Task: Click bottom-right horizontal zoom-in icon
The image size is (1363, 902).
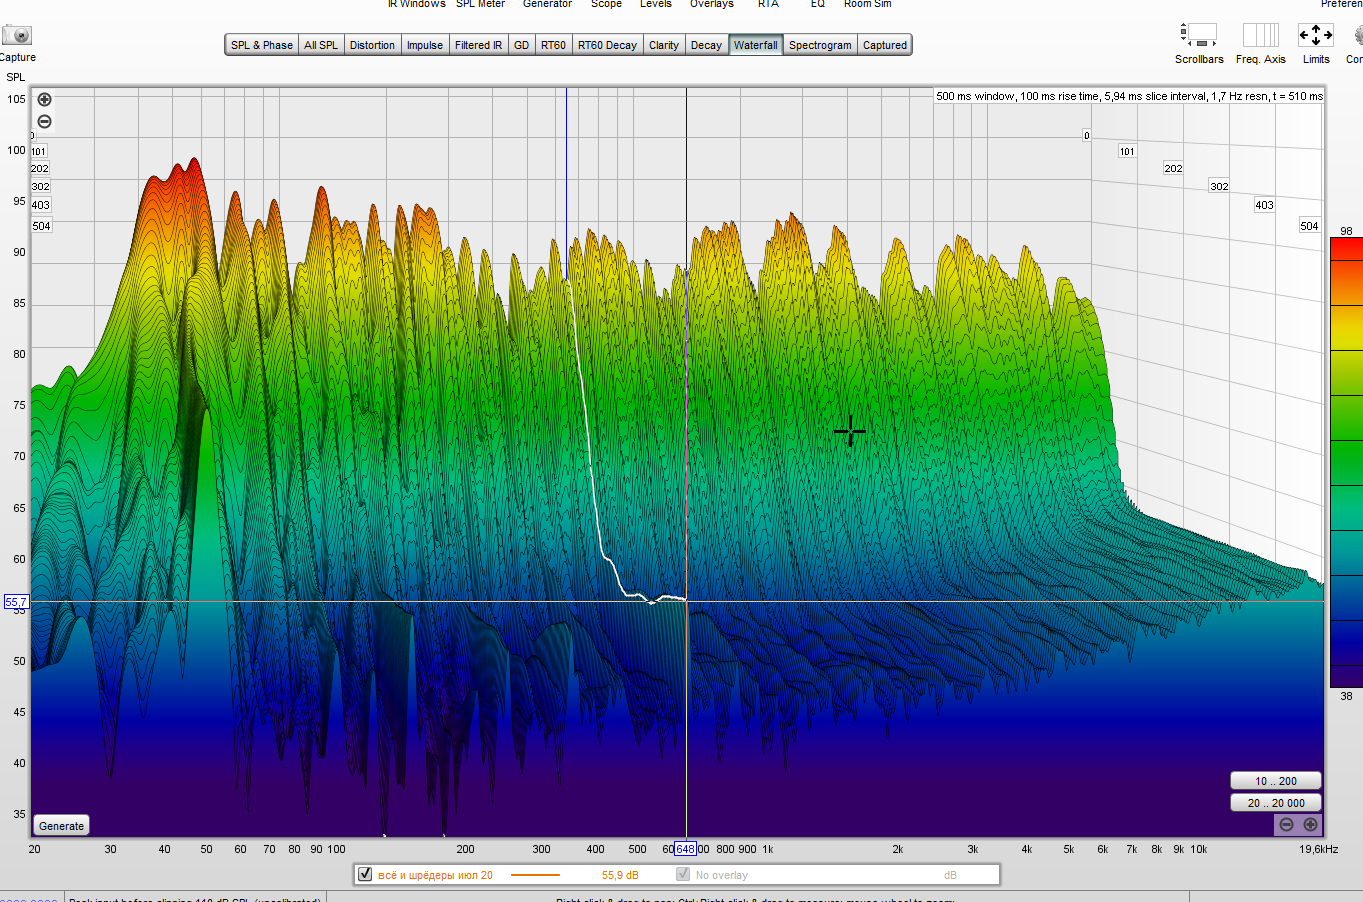Action: click(1310, 825)
